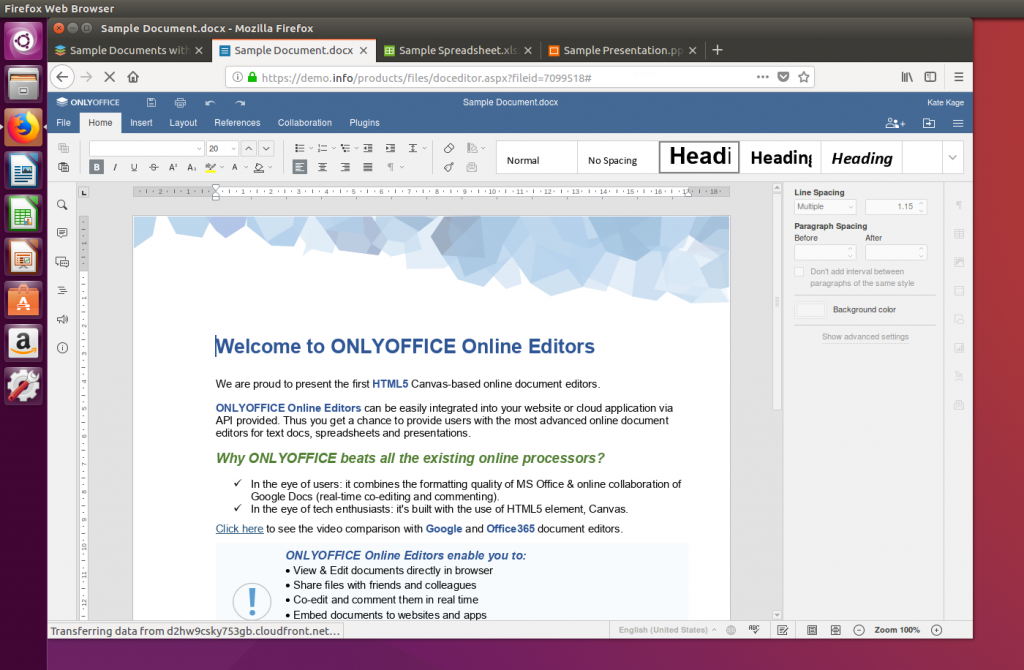Viewport: 1024px width, 670px height.
Task: Switch to the Insert tab
Action: 141,123
